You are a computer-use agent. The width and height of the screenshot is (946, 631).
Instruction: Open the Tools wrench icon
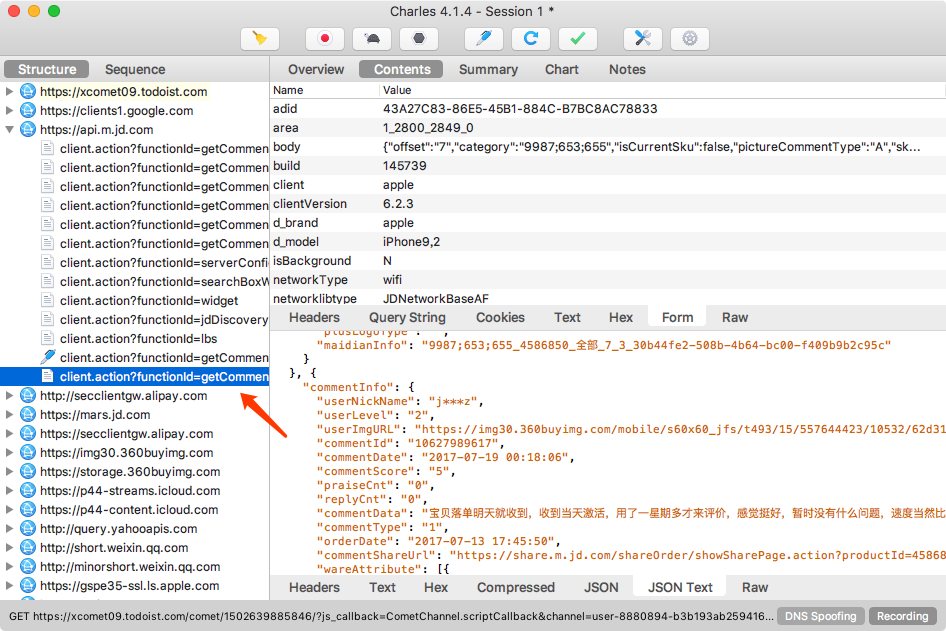[643, 39]
